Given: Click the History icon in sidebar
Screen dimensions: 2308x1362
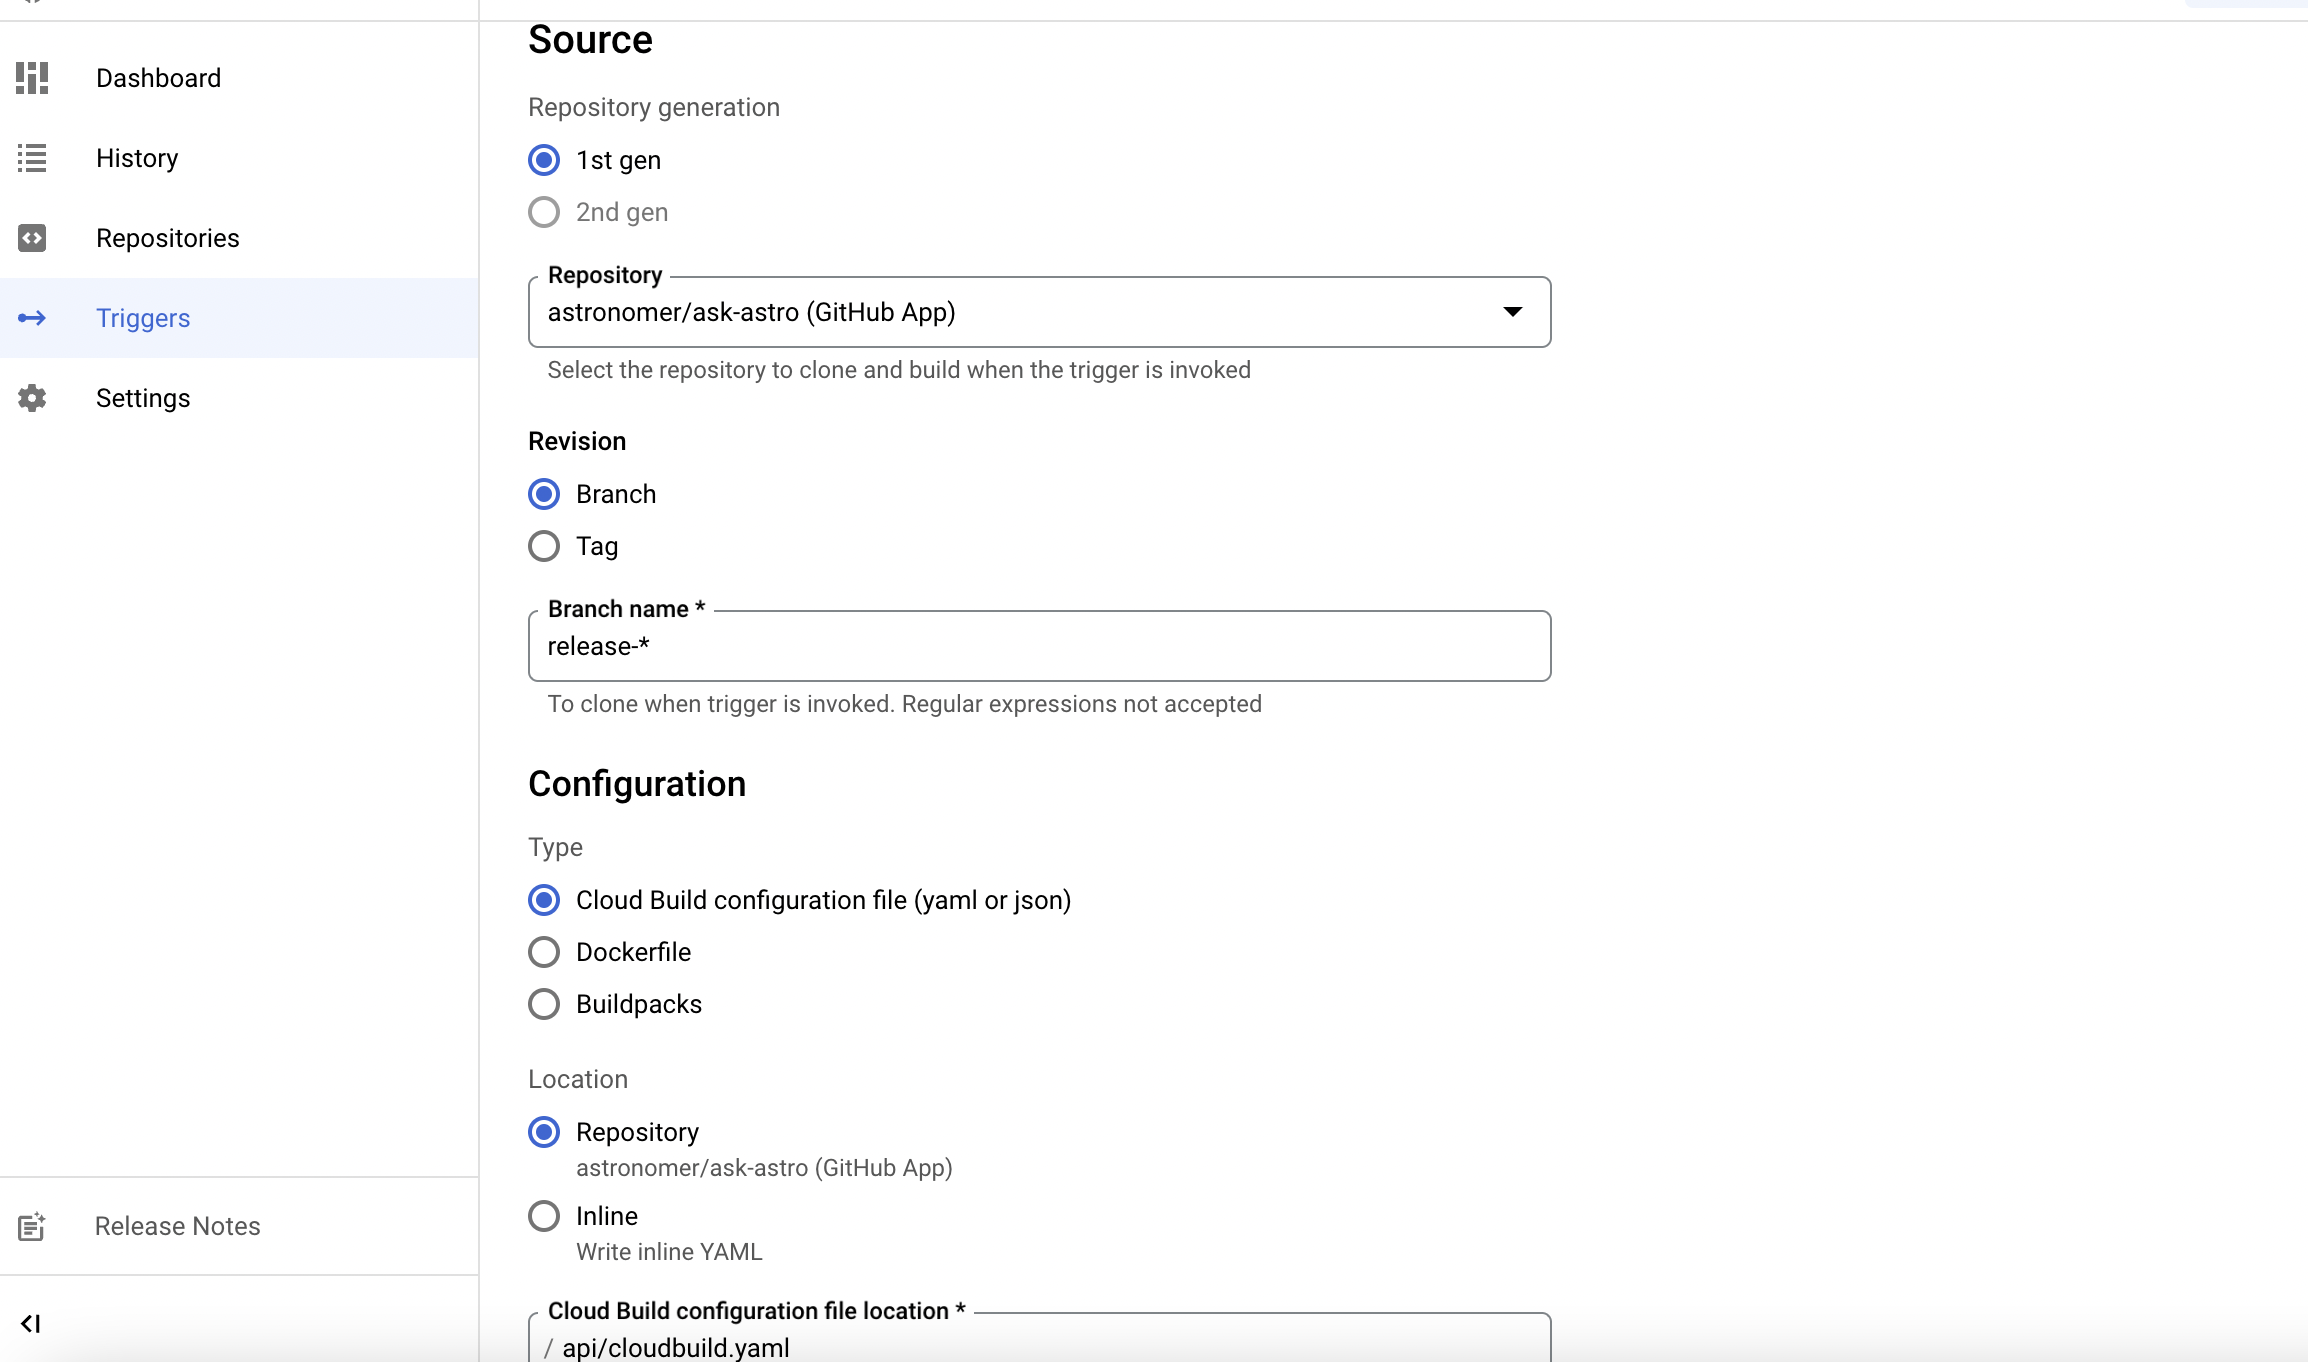Looking at the screenshot, I should (32, 157).
